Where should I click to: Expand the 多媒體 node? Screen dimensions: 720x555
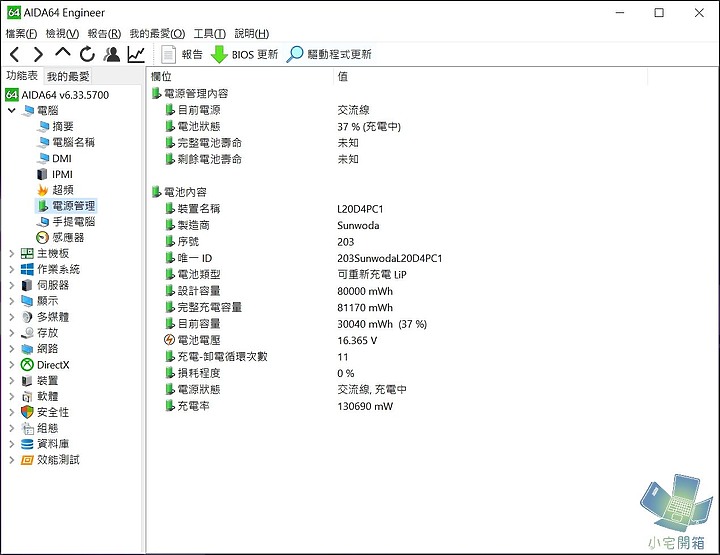(x=12, y=317)
